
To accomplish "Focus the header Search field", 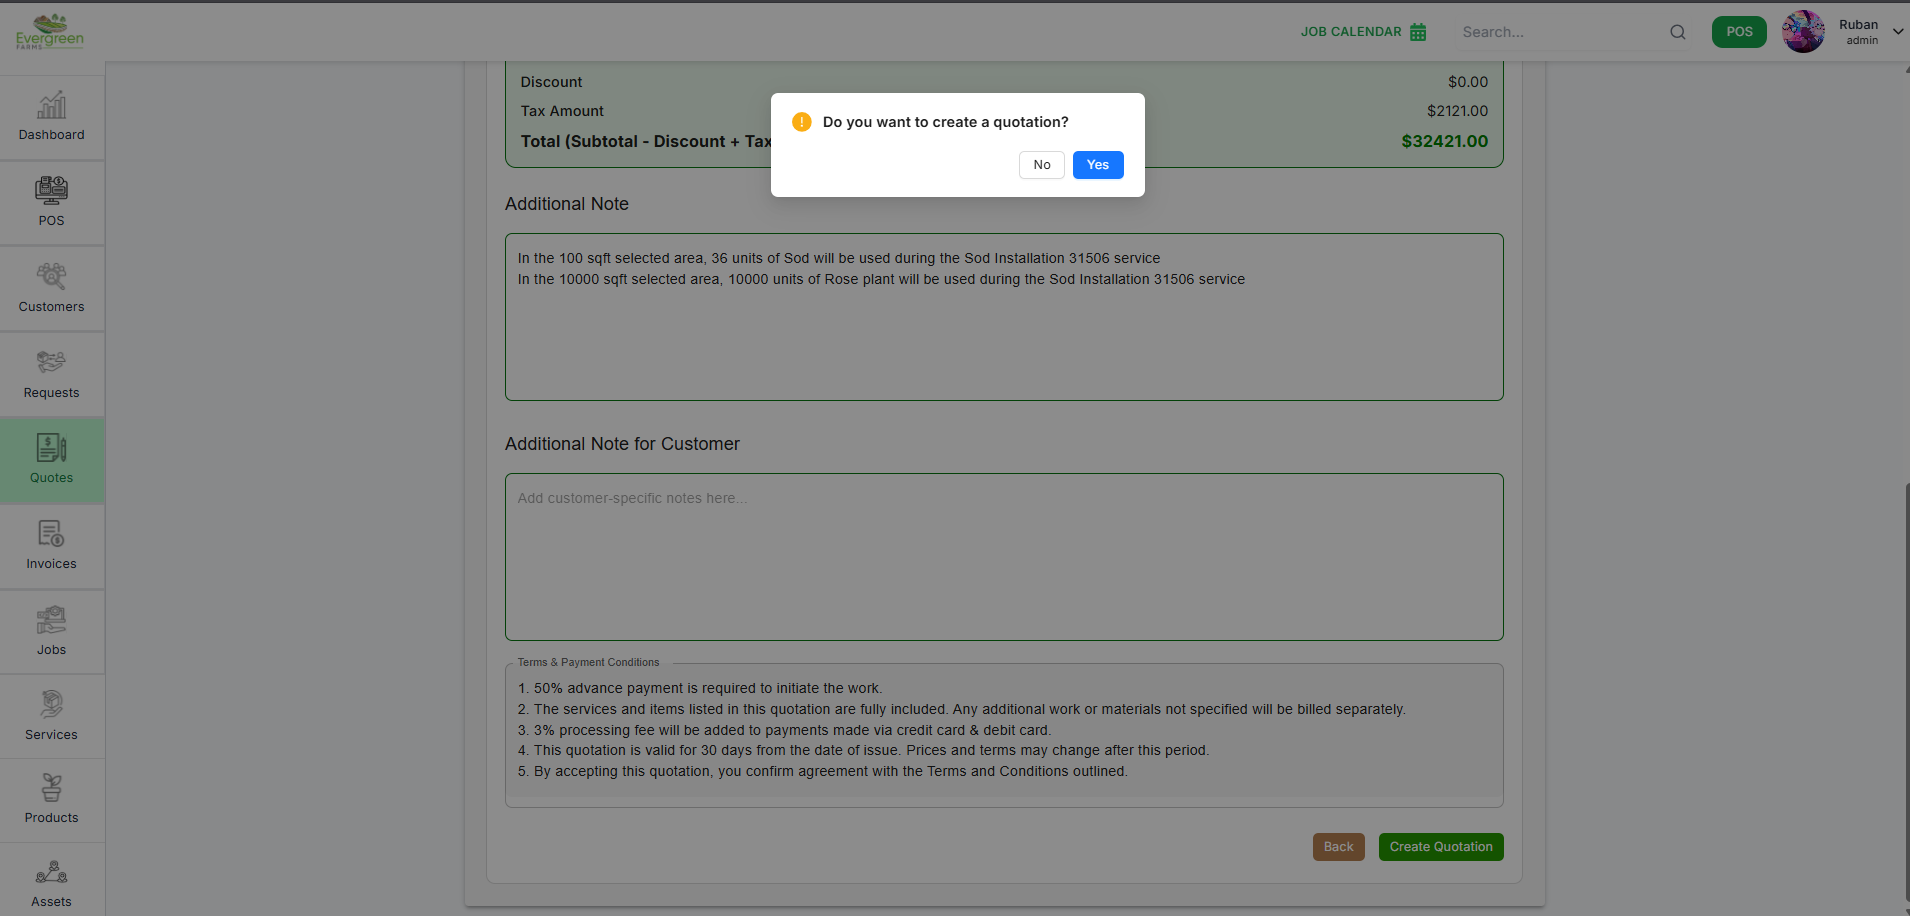I will (x=1560, y=32).
